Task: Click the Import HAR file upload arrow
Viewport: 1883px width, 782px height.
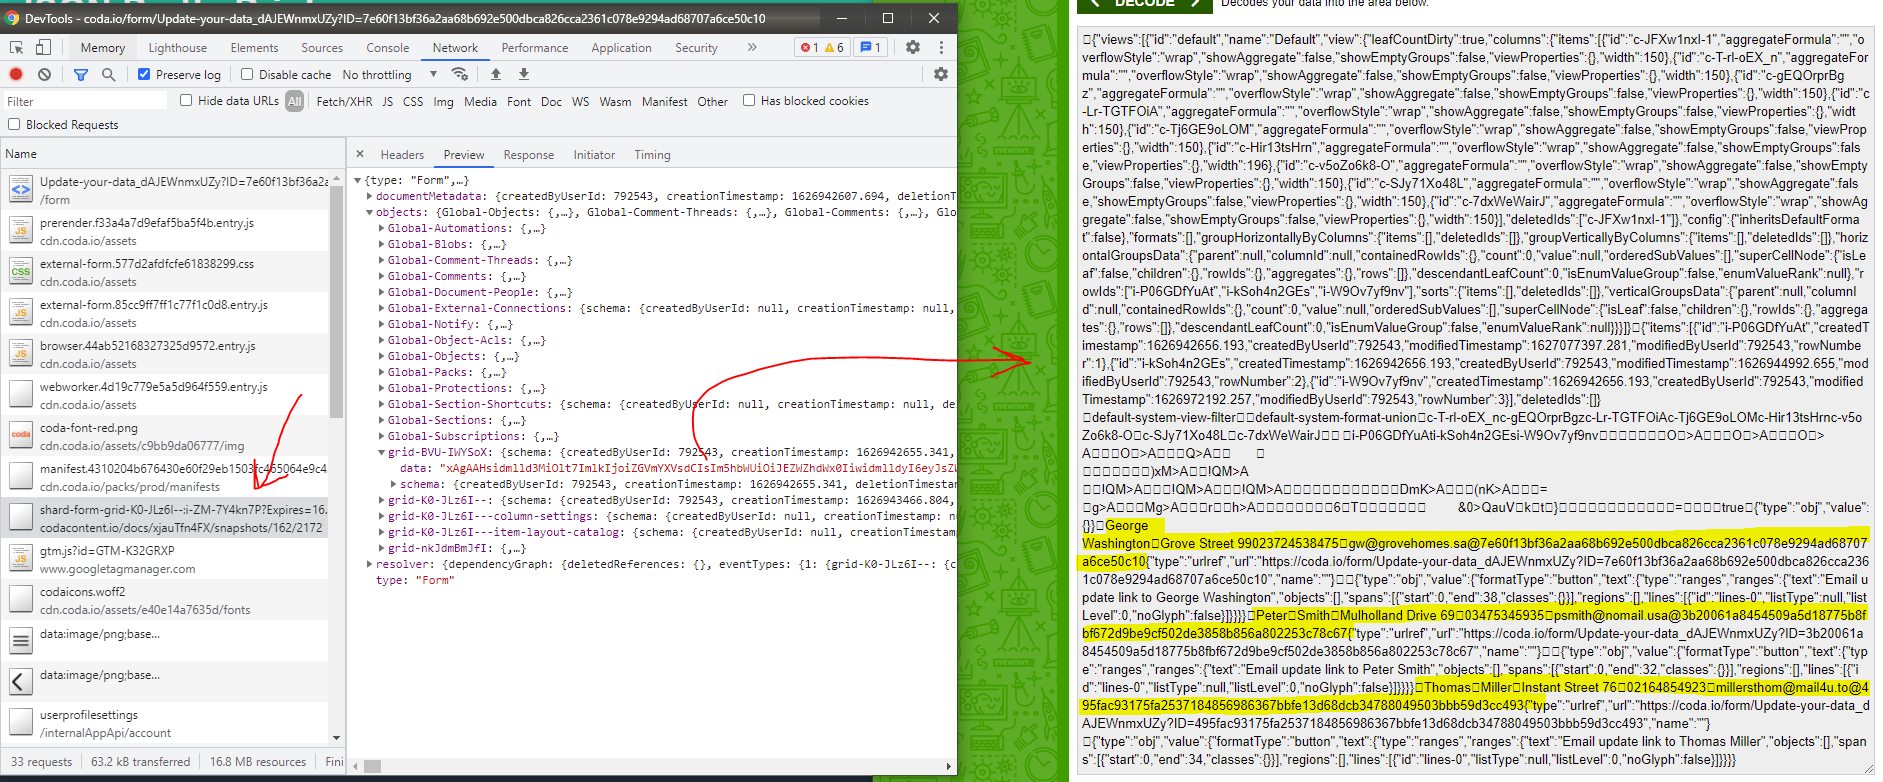Action: point(496,74)
